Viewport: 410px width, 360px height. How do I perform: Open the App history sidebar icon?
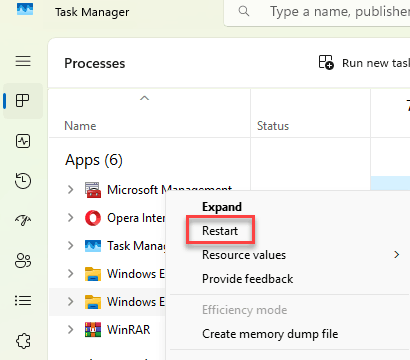[23, 181]
